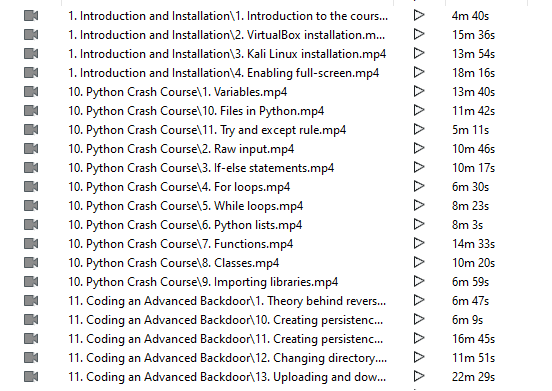This screenshot has width=552, height=391.
Task: Click camera icon beside For loops.mp4
Action: point(31,187)
